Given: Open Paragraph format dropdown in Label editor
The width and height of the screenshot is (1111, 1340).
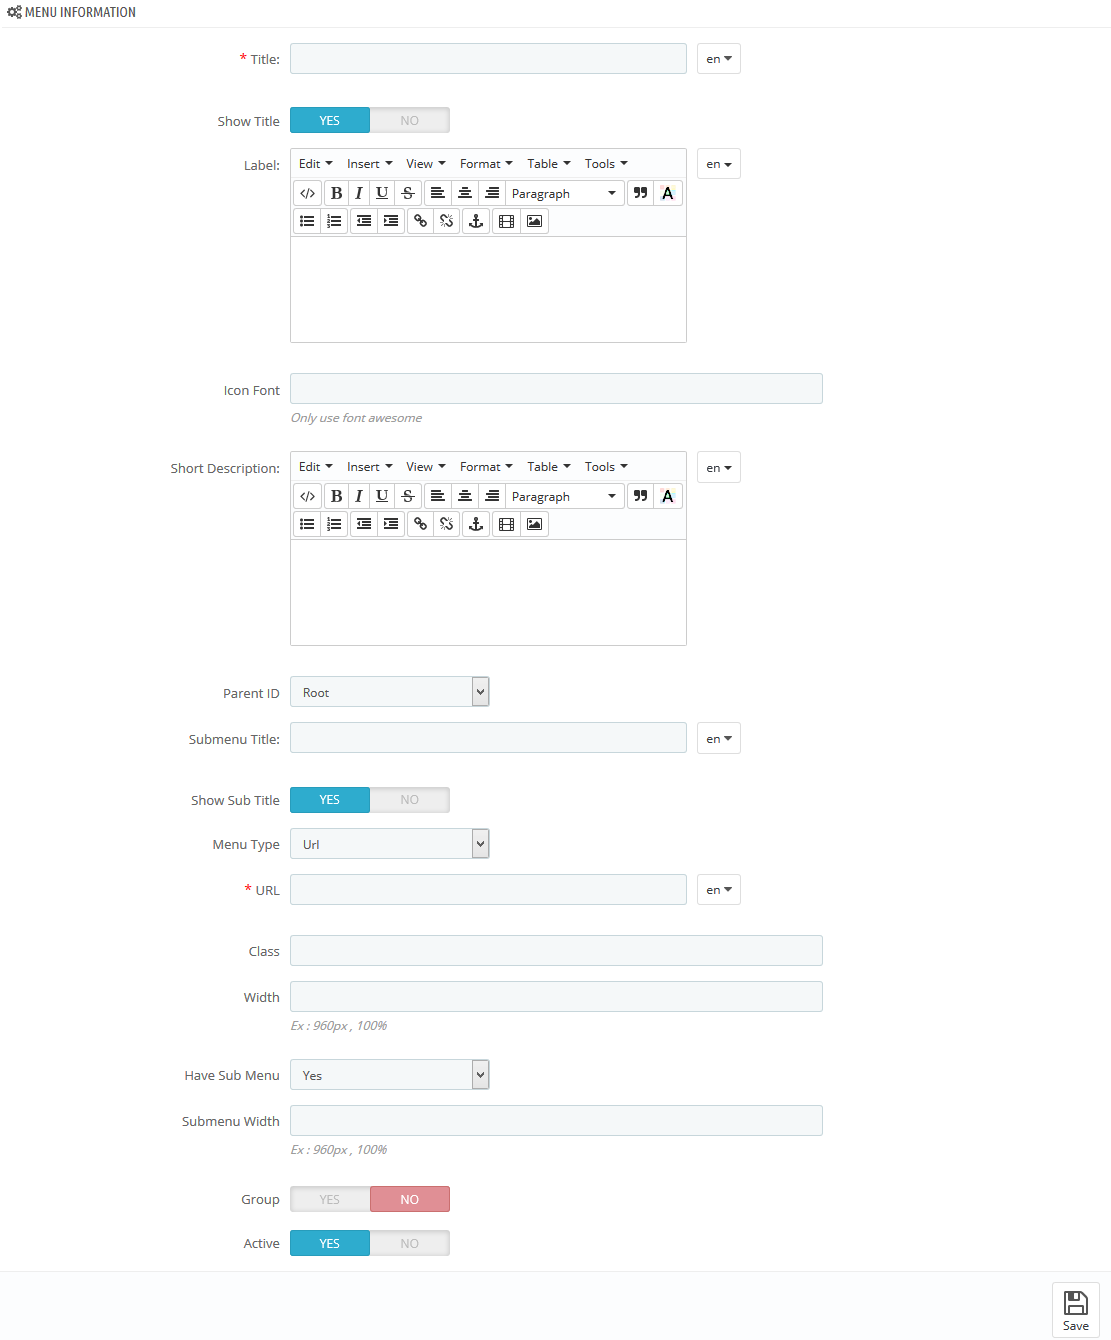Looking at the screenshot, I should click(x=564, y=193).
